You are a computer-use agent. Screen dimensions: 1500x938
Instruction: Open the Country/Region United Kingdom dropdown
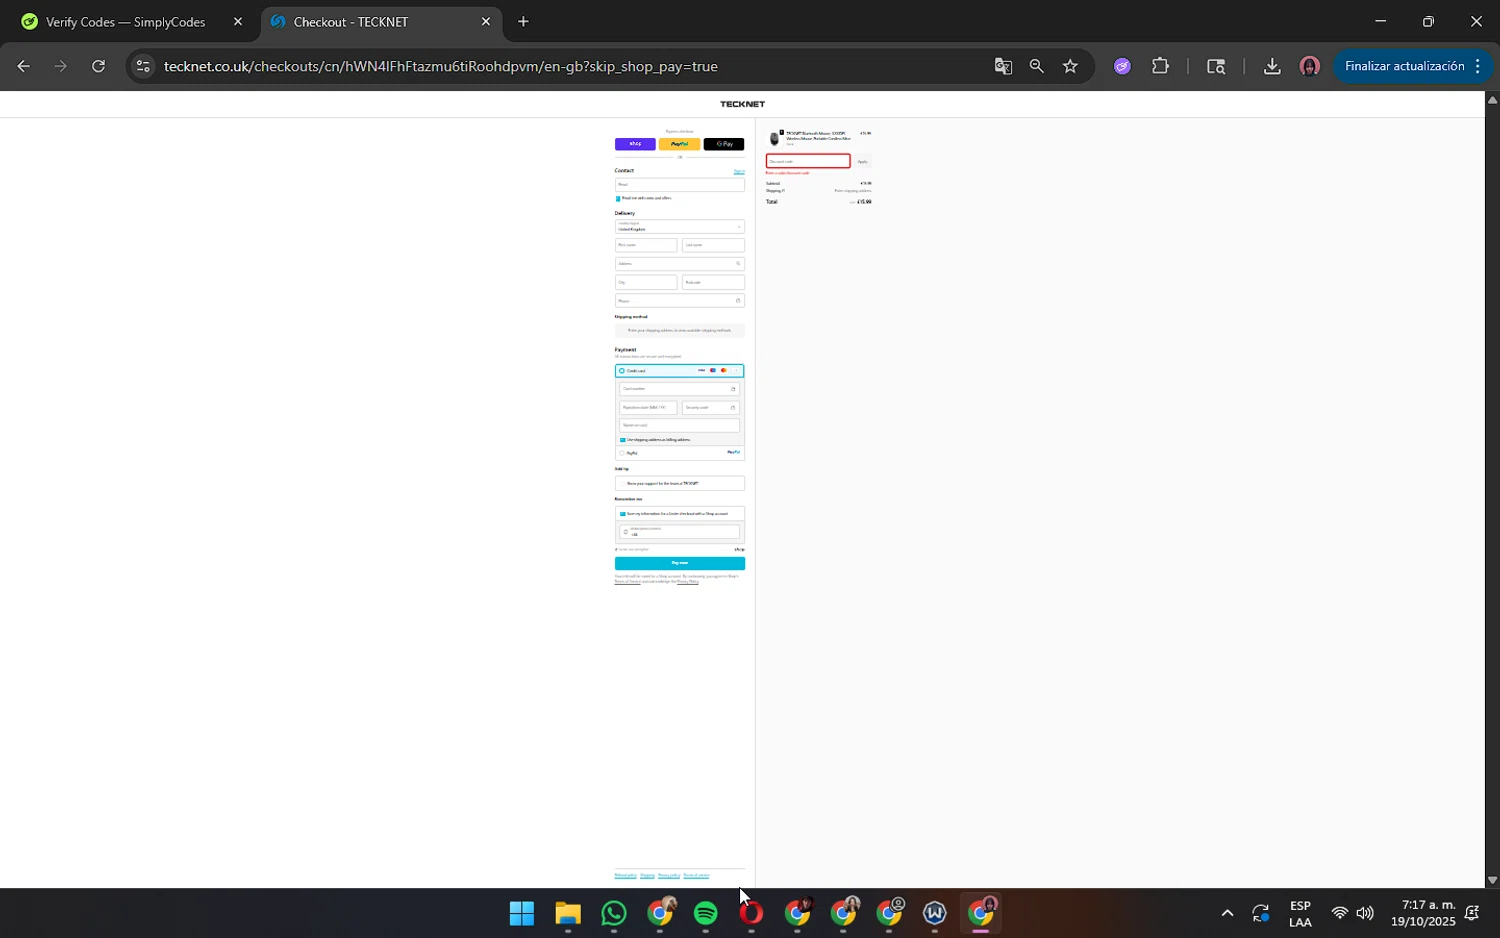(x=680, y=226)
